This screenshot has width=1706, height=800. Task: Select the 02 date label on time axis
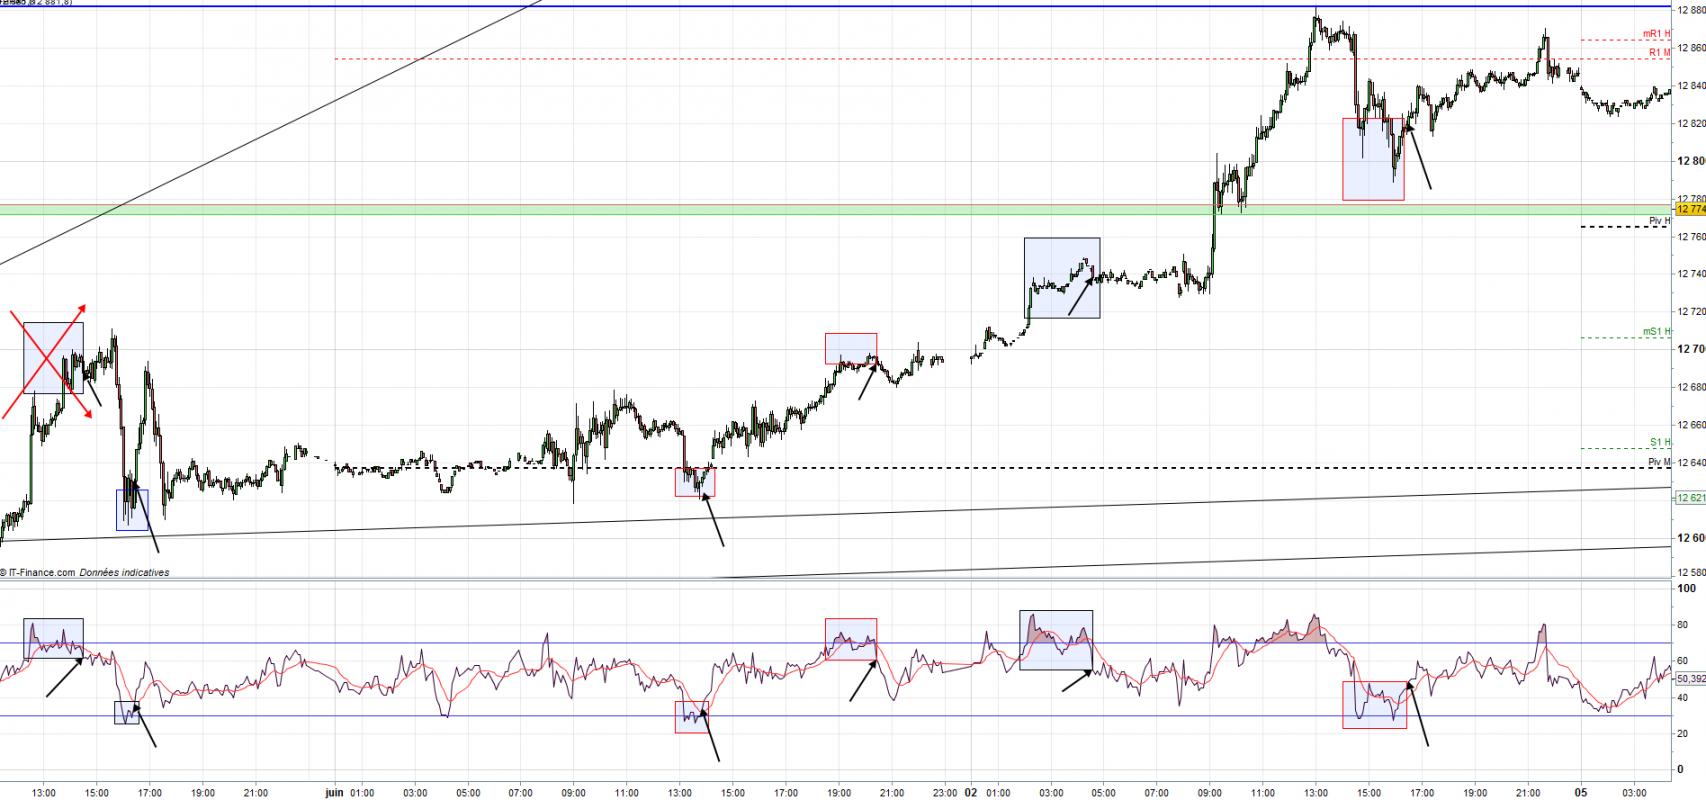(x=971, y=793)
